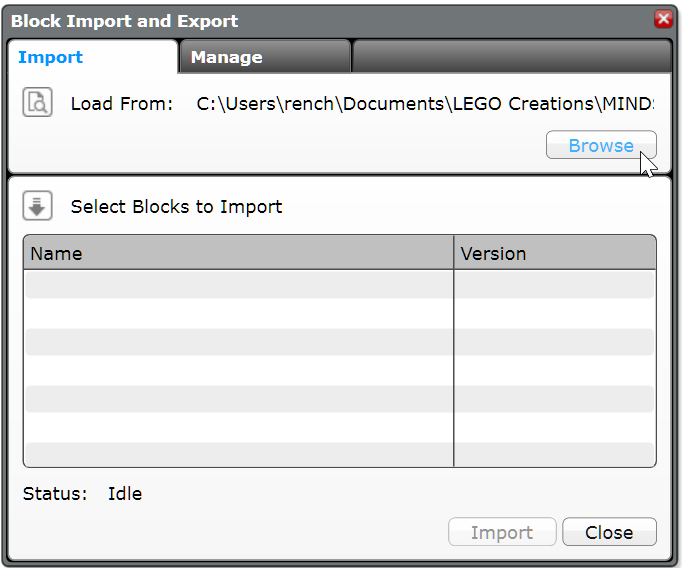Screen dimensions: 682x568
Task: Switch to the Import tab
Action: (x=51, y=57)
